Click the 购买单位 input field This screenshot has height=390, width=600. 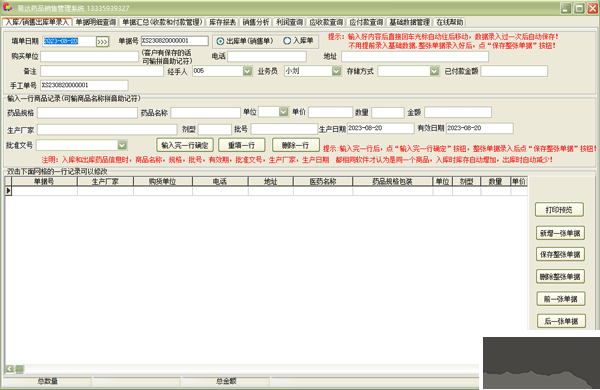[x=90, y=57]
